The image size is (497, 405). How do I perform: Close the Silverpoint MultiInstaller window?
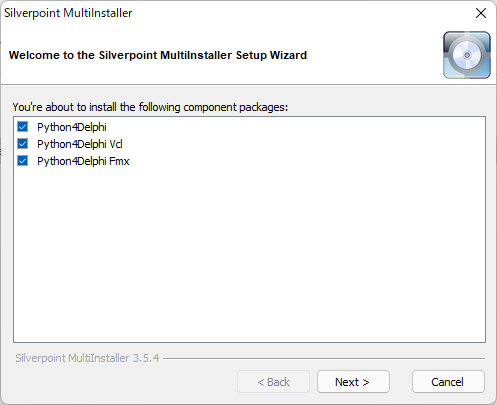point(481,13)
